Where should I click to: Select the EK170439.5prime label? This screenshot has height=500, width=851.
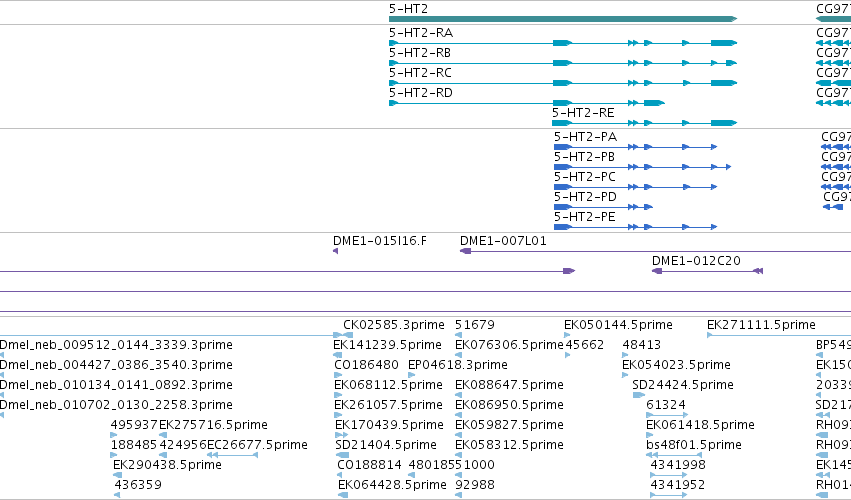tap(389, 425)
